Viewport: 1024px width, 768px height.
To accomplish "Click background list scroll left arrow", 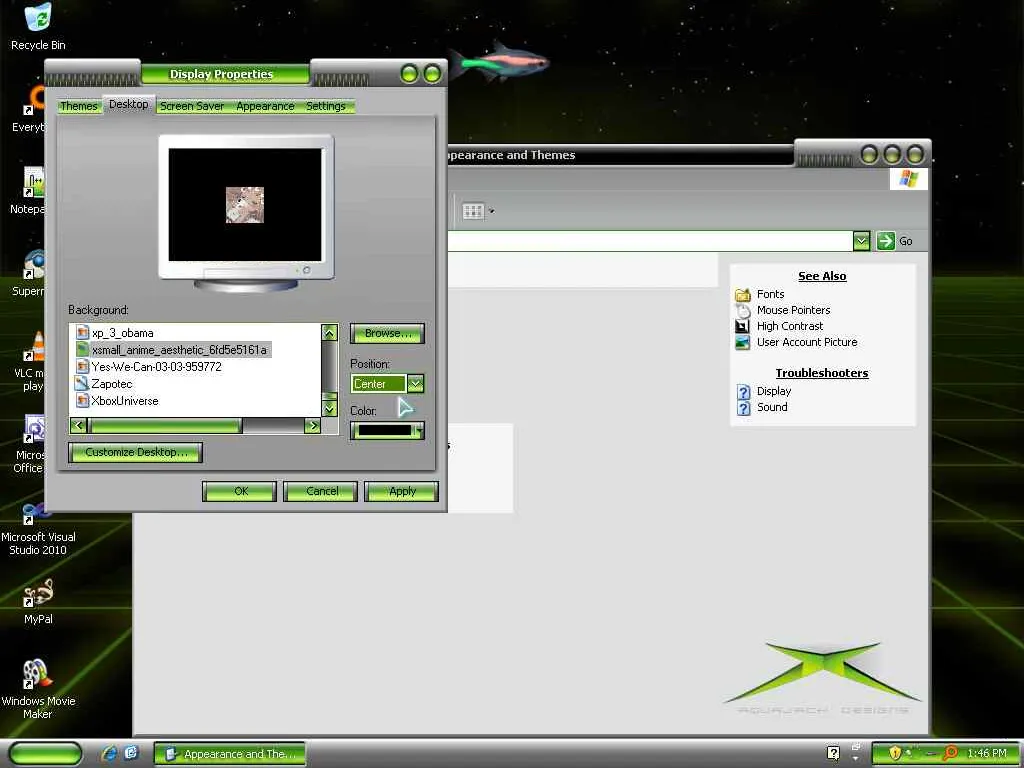I will 78,426.
